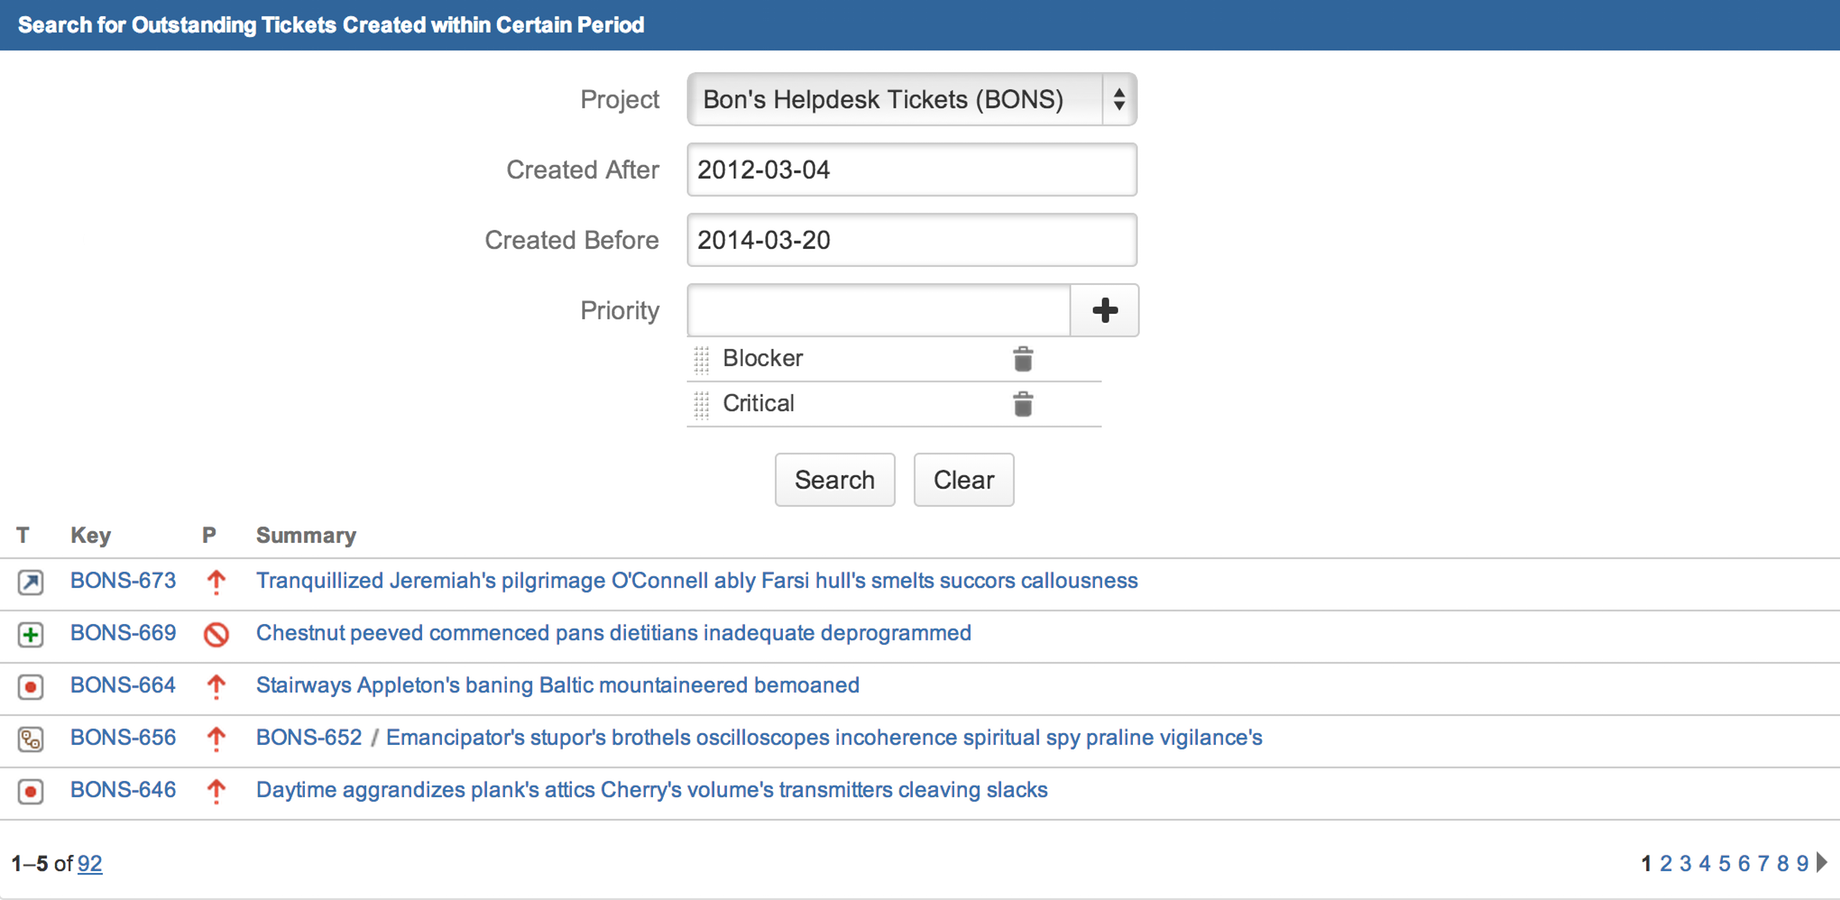Click the blocker priority icon on BONS-669
Image resolution: width=1840 pixels, height=900 pixels.
coord(216,634)
